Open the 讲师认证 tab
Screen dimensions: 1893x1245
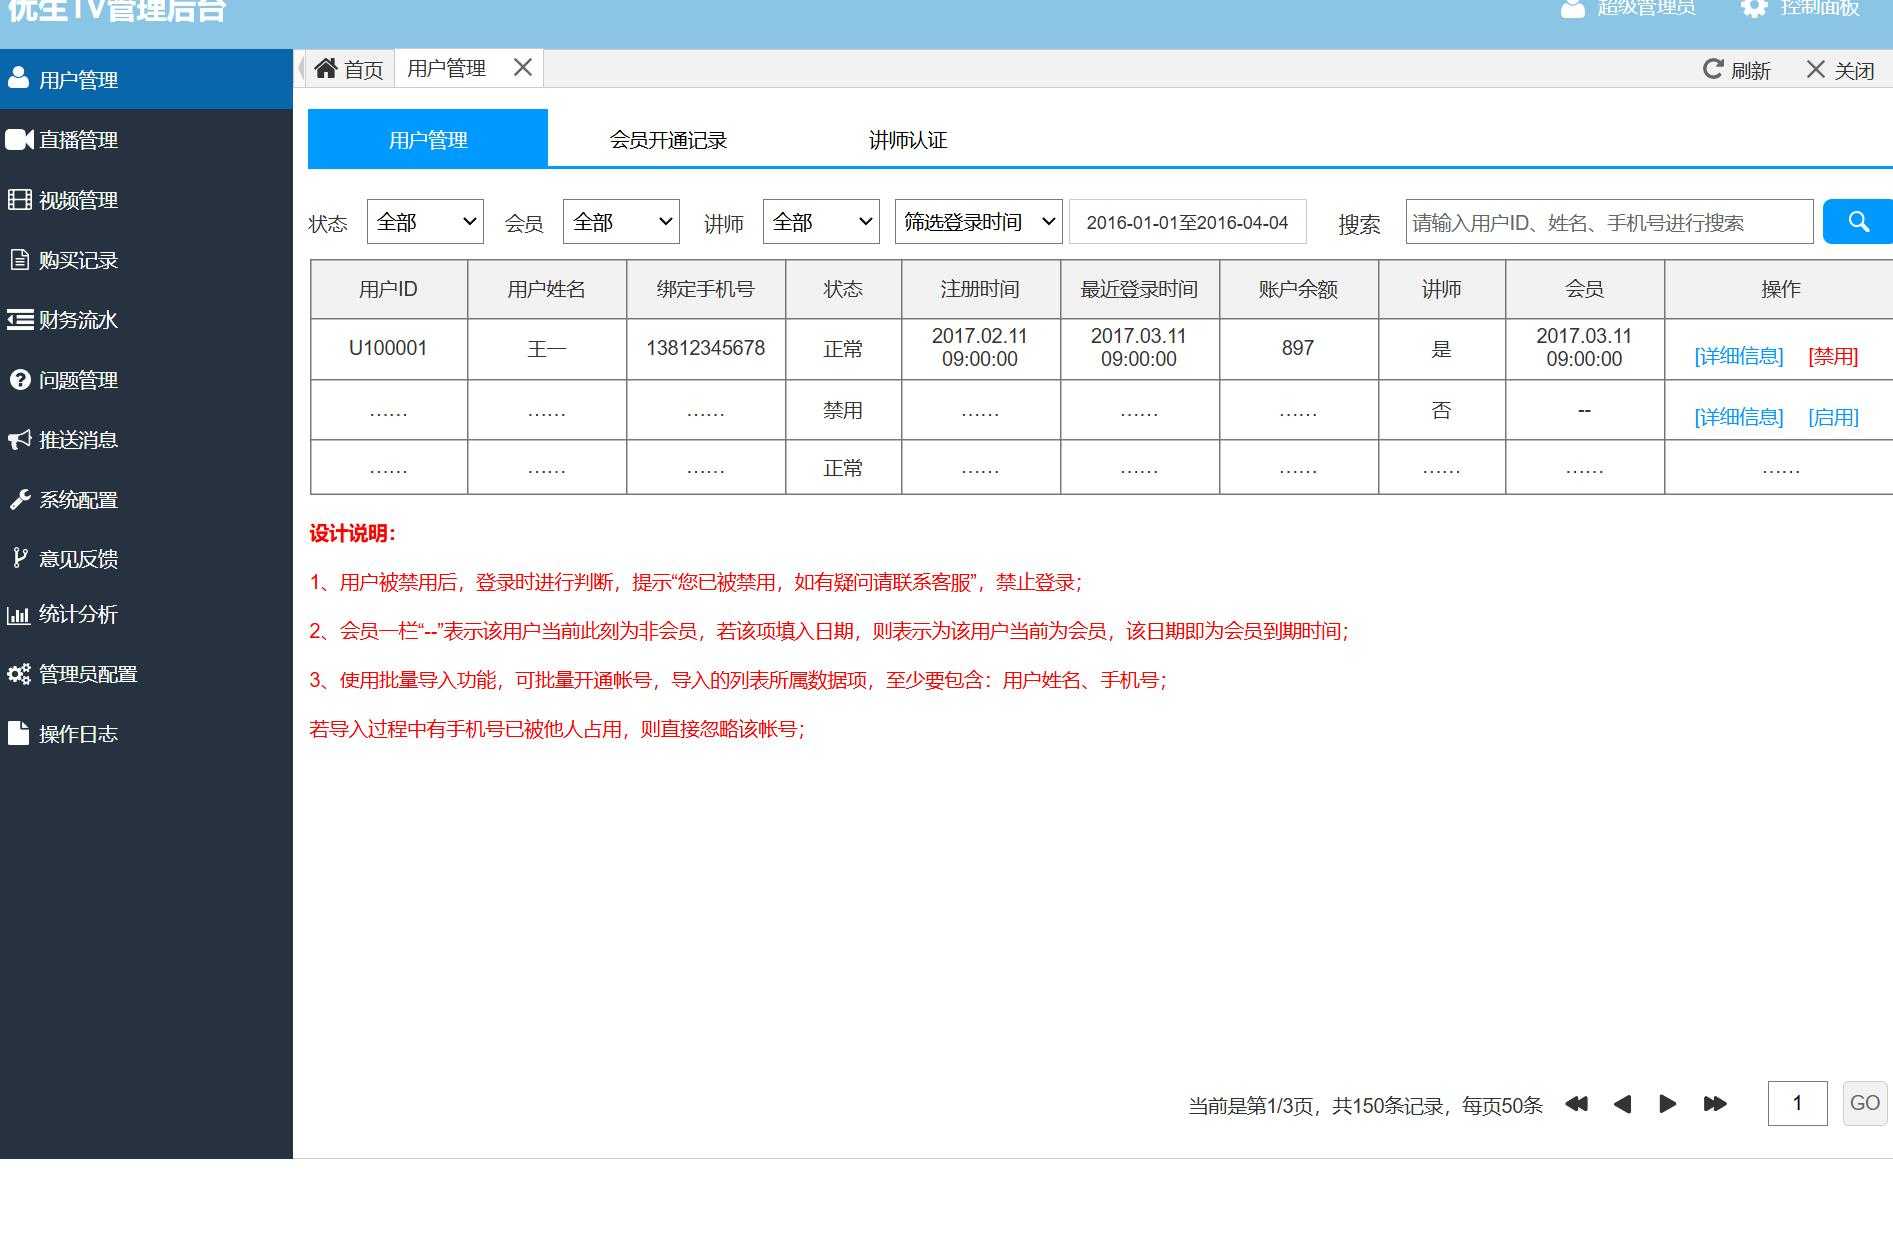908,139
